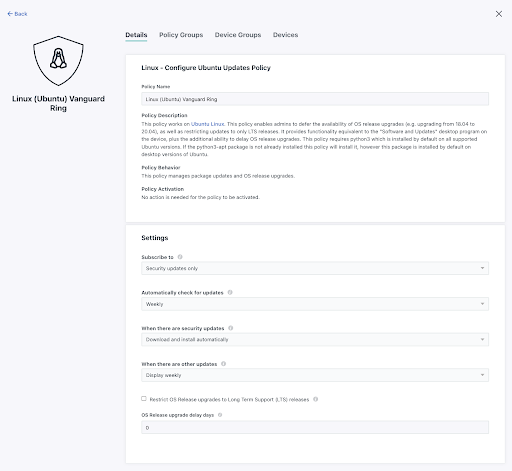This screenshot has height=471, width=512.
Task: Edit OS Release upgrade delay days field
Action: point(315,427)
